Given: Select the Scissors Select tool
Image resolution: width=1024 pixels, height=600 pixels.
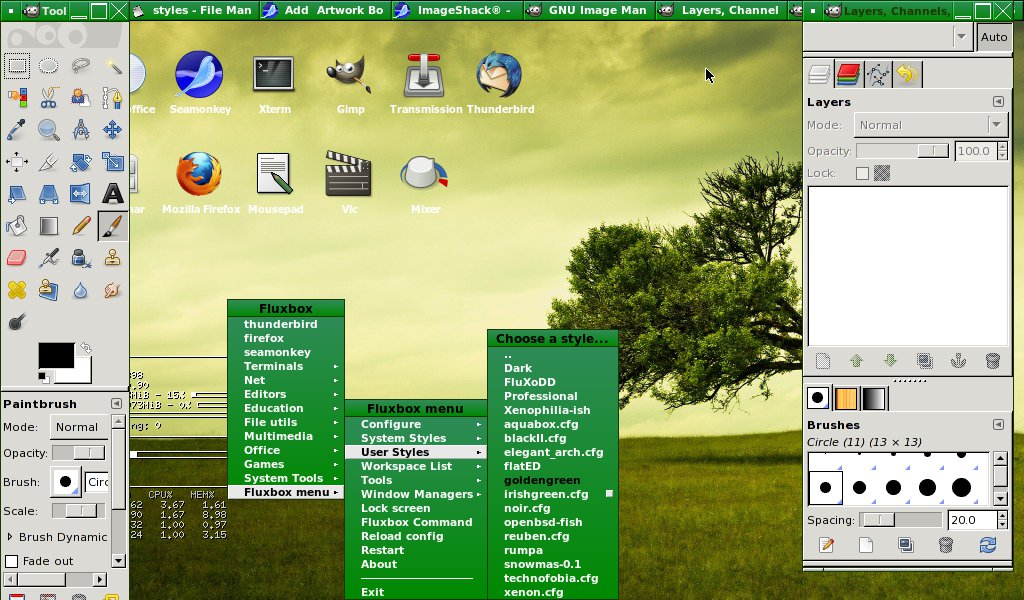Looking at the screenshot, I should 48,98.
